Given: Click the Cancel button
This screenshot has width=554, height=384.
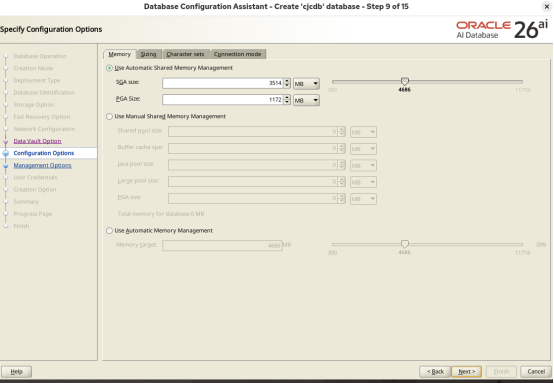Looking at the screenshot, I should 536,372.
